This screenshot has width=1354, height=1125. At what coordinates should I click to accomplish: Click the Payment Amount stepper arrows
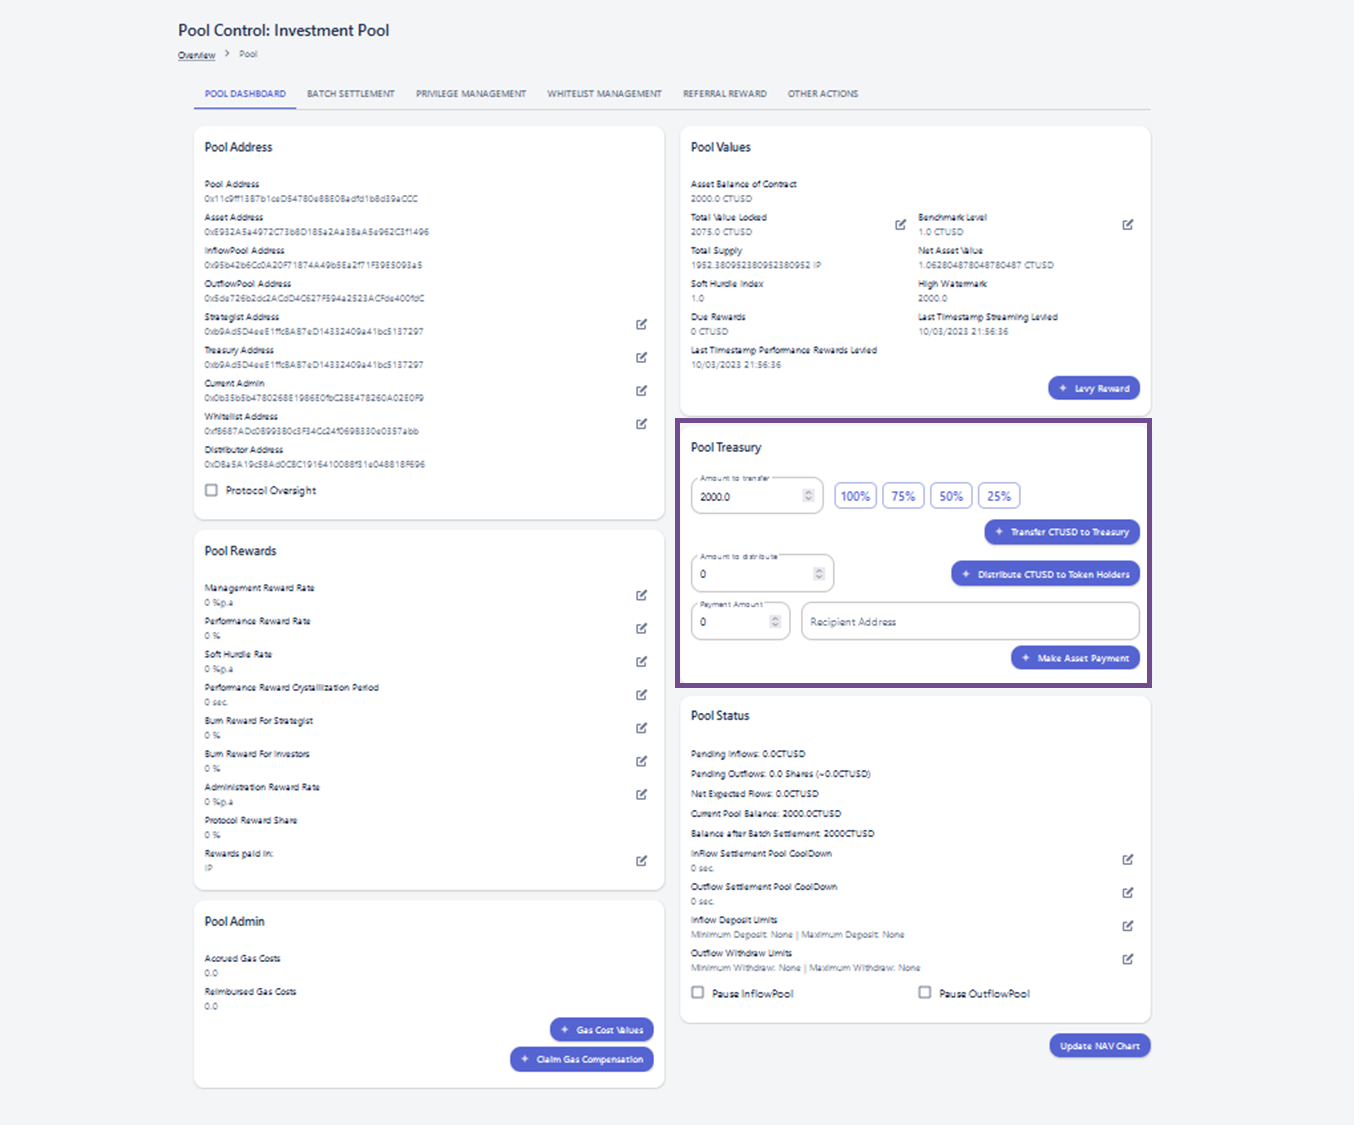[775, 622]
